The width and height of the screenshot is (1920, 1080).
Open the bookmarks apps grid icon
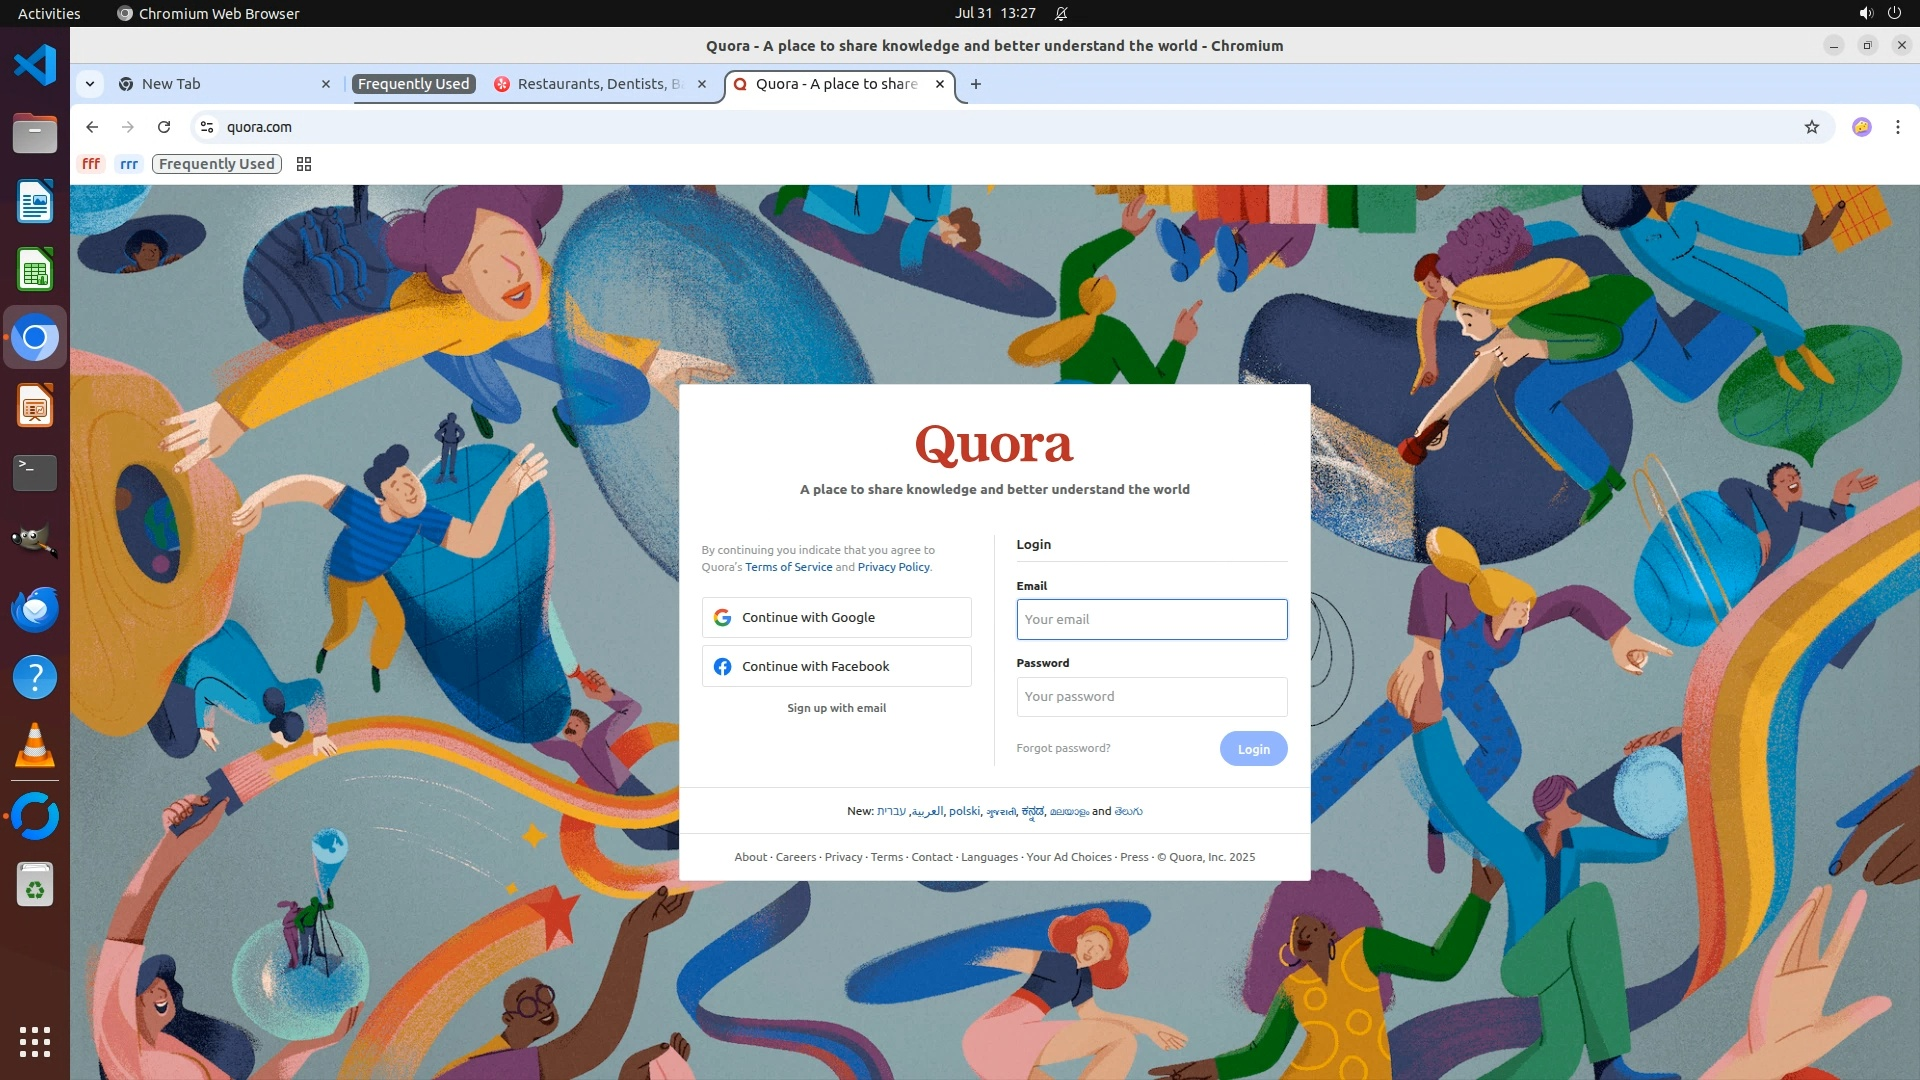(304, 164)
